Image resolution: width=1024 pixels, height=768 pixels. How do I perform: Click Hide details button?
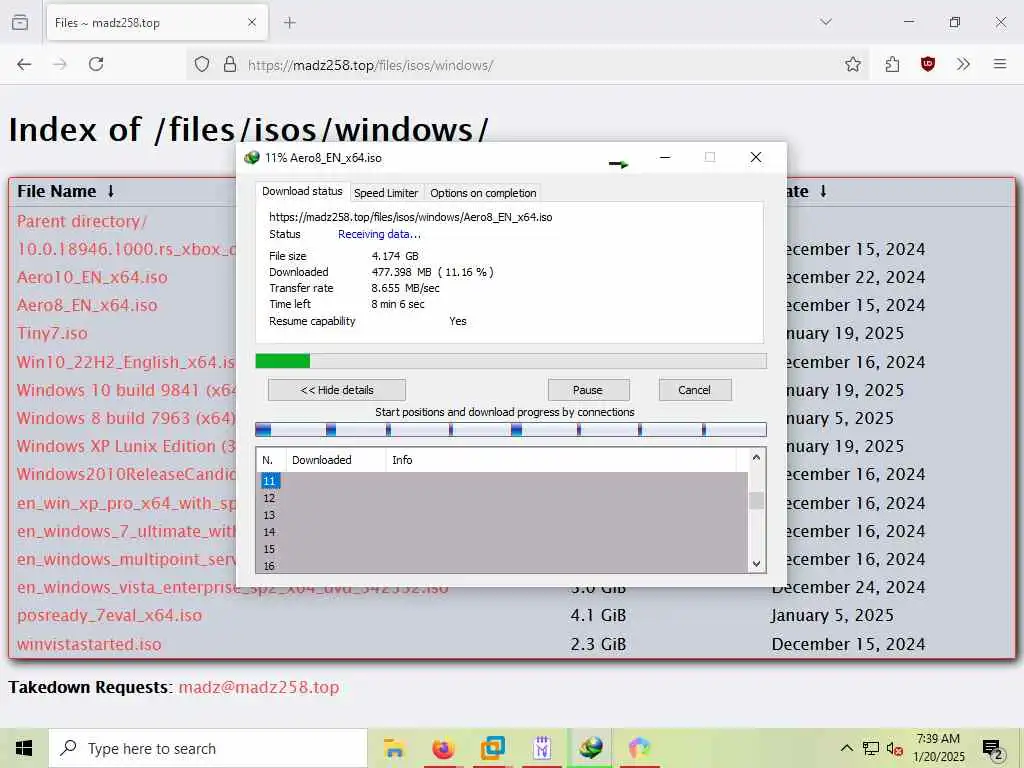point(337,390)
